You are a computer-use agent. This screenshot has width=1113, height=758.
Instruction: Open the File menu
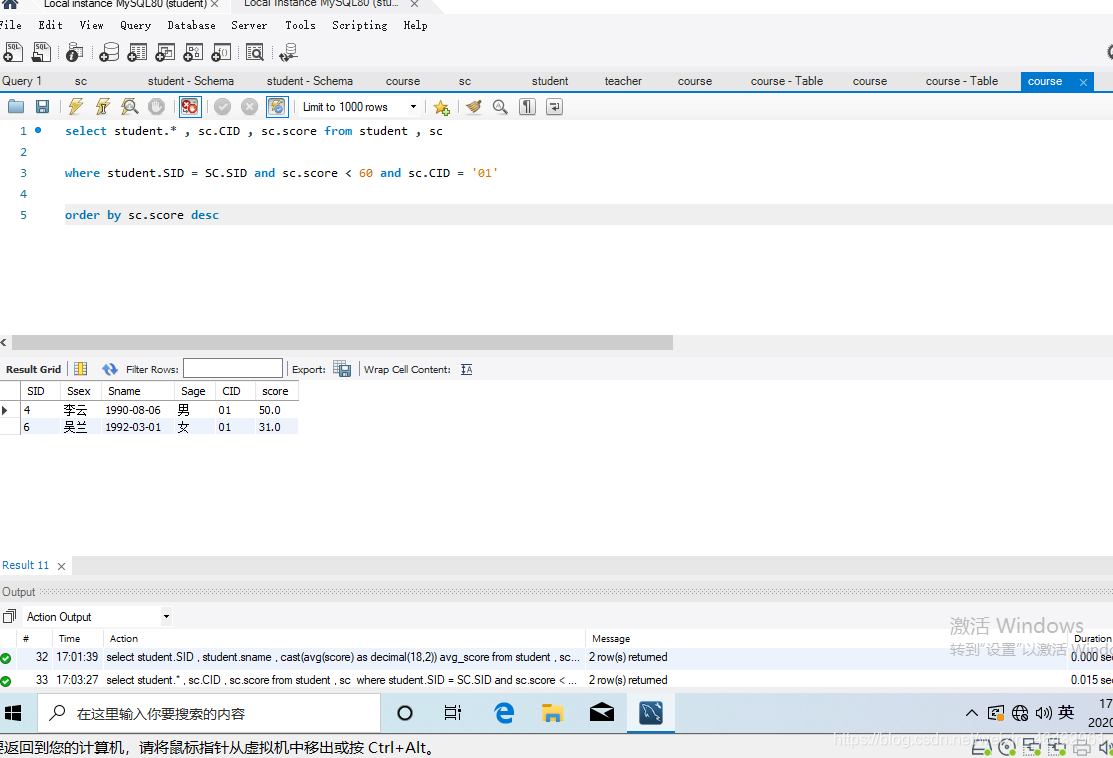(10, 25)
